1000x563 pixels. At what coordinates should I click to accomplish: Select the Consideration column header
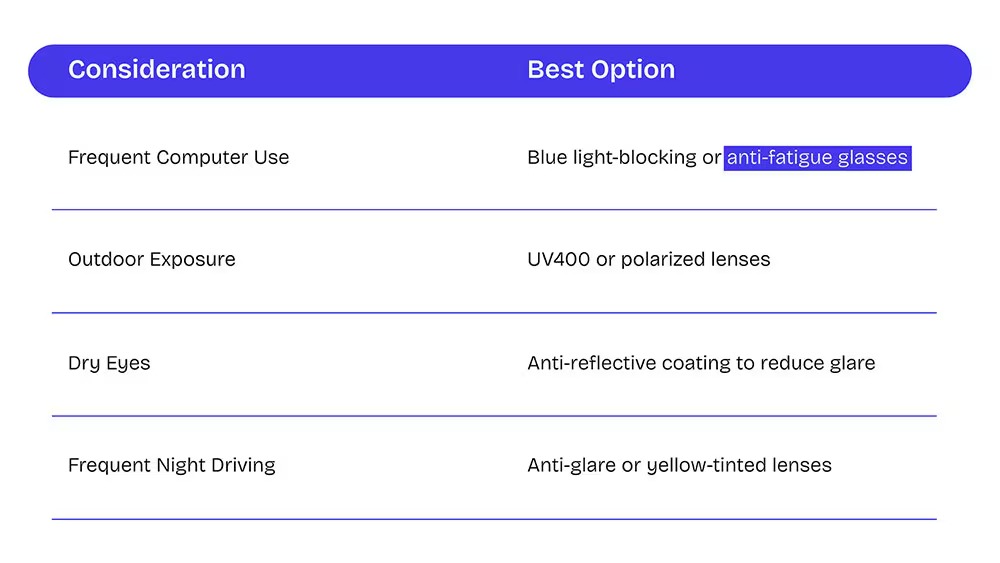point(157,69)
